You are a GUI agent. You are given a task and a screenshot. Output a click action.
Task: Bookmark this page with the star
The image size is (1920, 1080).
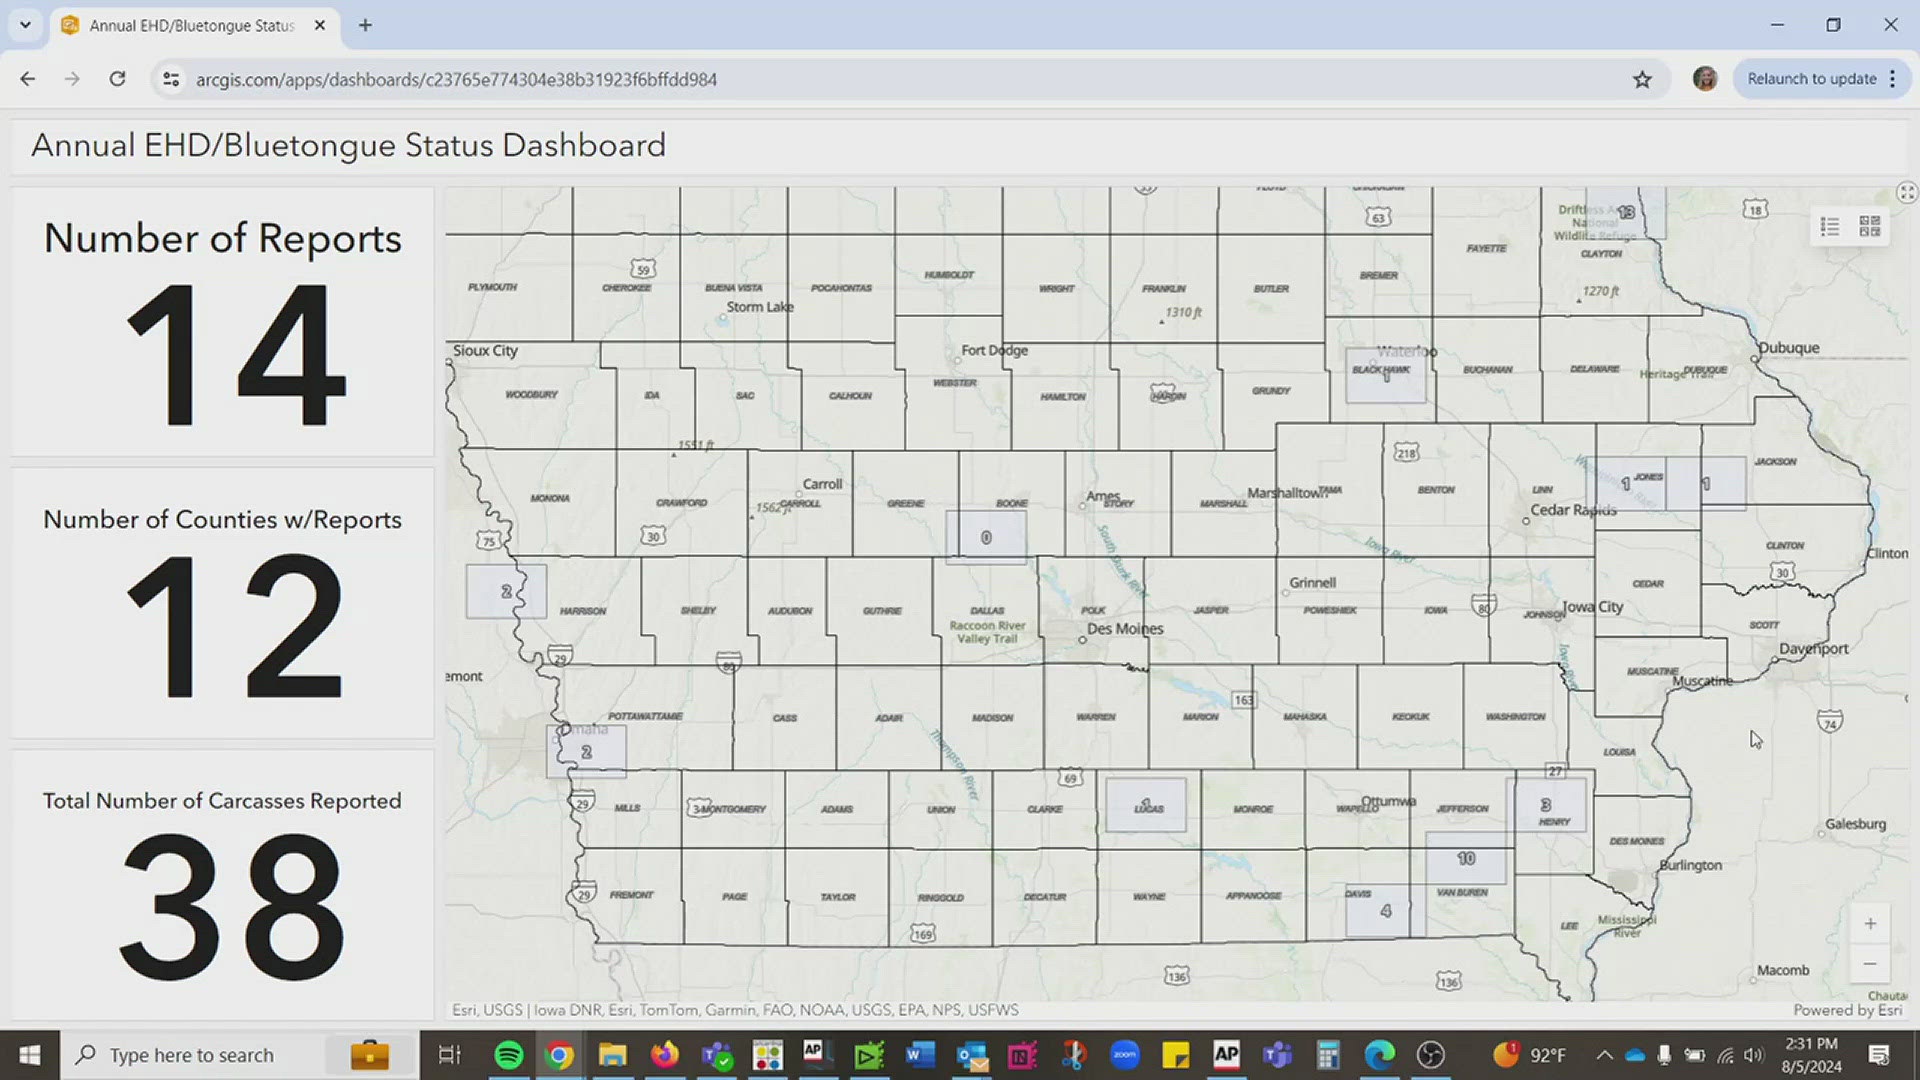click(x=1642, y=79)
